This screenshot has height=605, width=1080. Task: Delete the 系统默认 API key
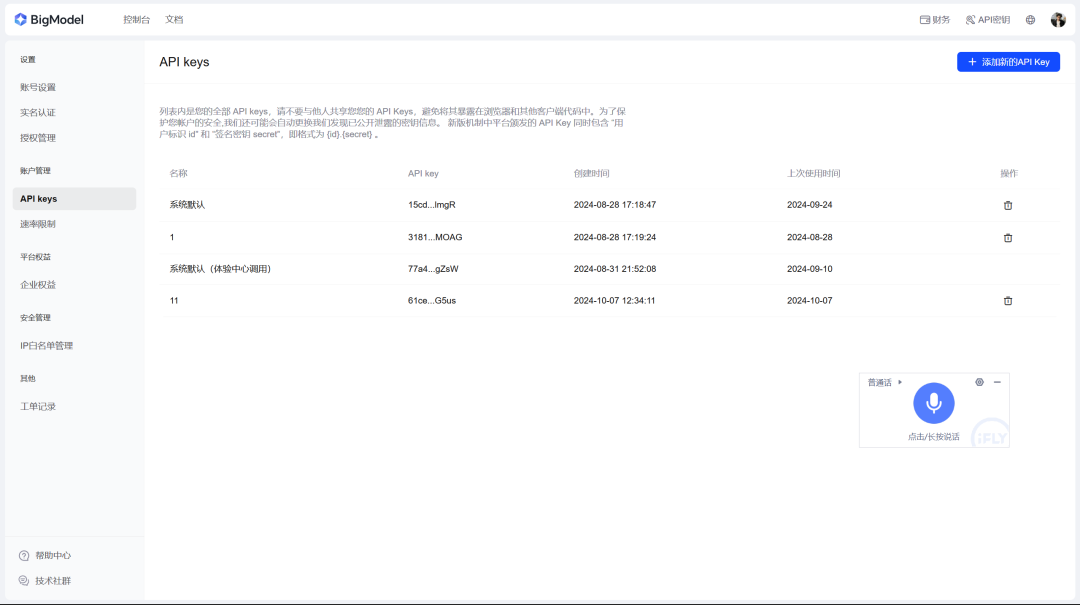(1008, 205)
